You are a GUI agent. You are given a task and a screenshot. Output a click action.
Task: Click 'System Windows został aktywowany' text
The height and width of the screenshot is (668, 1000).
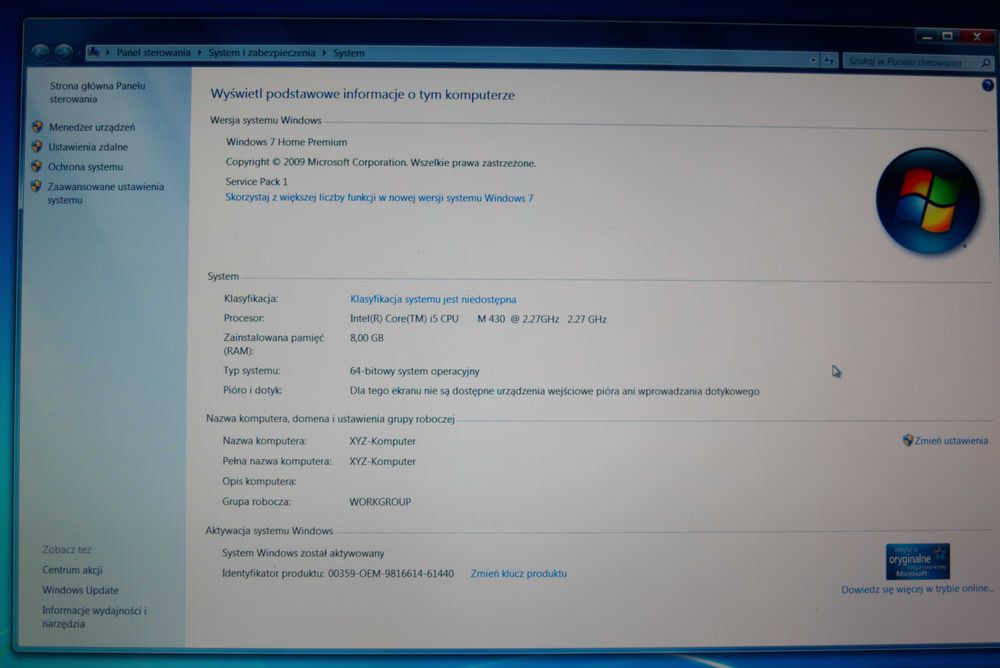point(303,553)
